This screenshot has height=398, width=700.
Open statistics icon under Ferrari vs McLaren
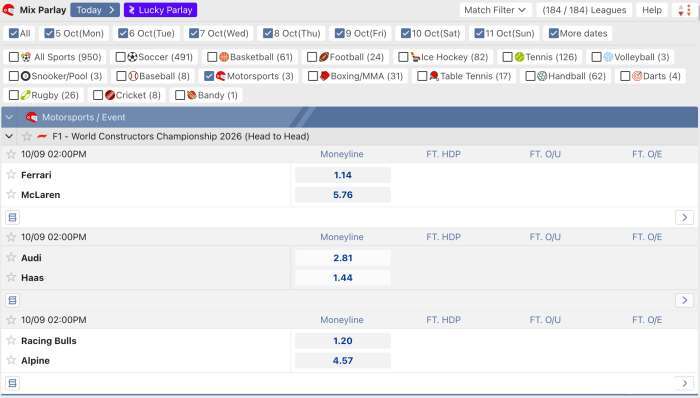point(12,217)
